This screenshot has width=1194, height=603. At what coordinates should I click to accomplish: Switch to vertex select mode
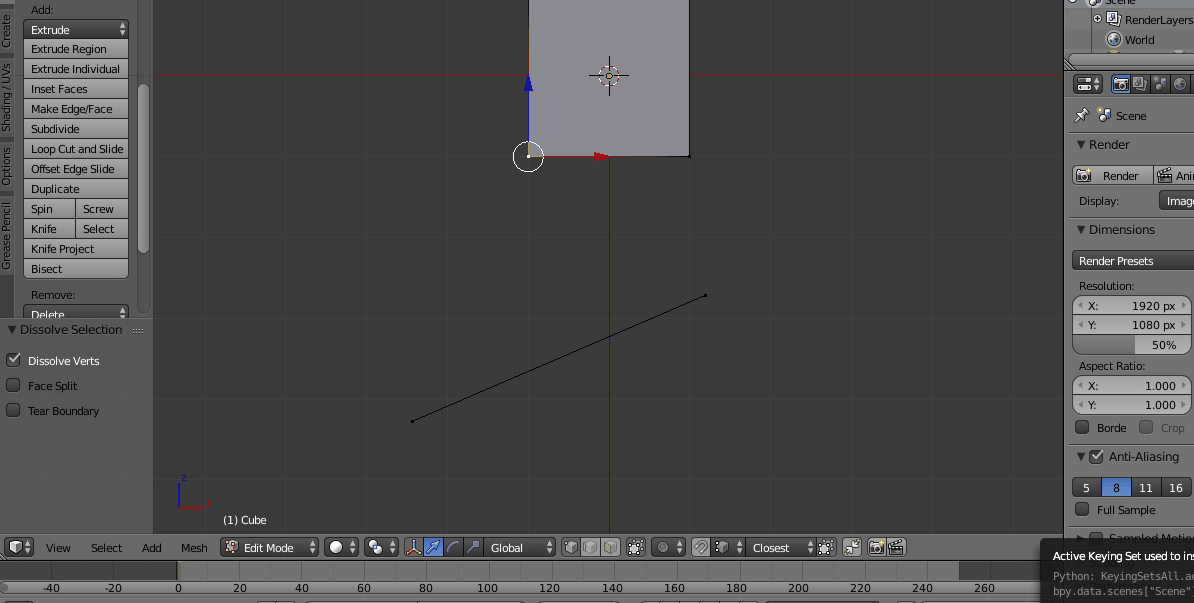click(x=570, y=547)
